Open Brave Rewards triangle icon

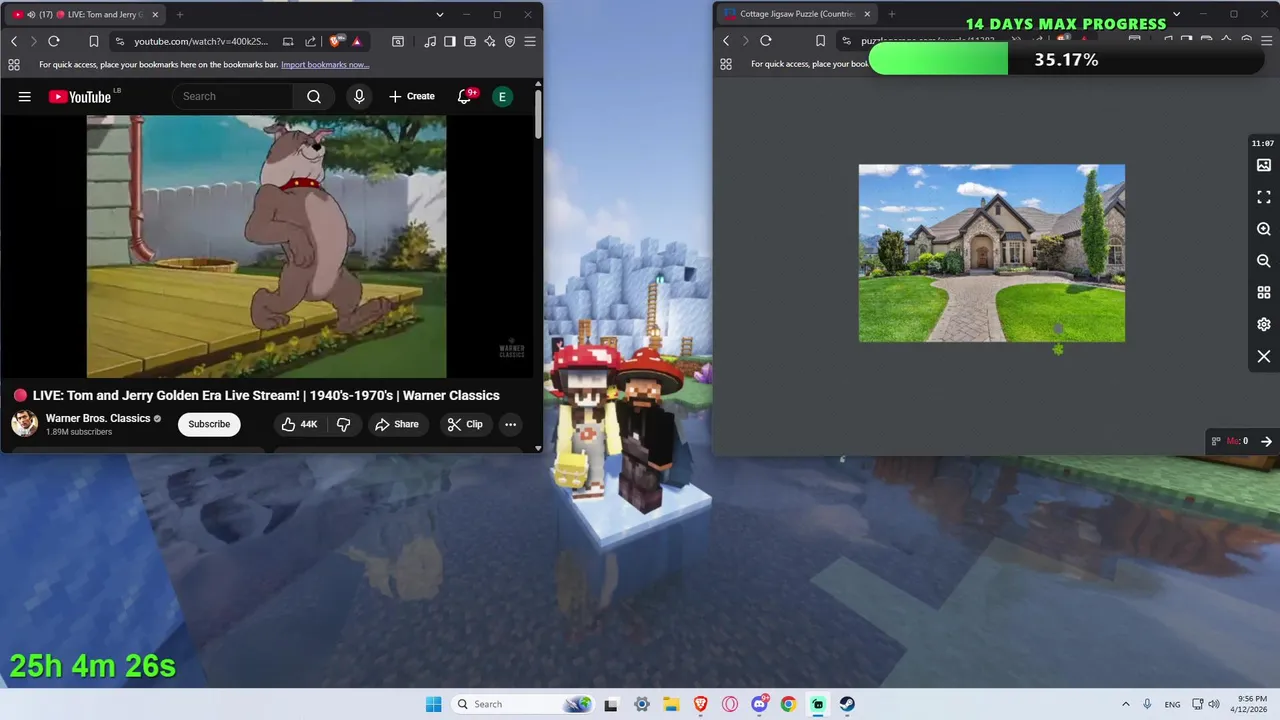[357, 41]
